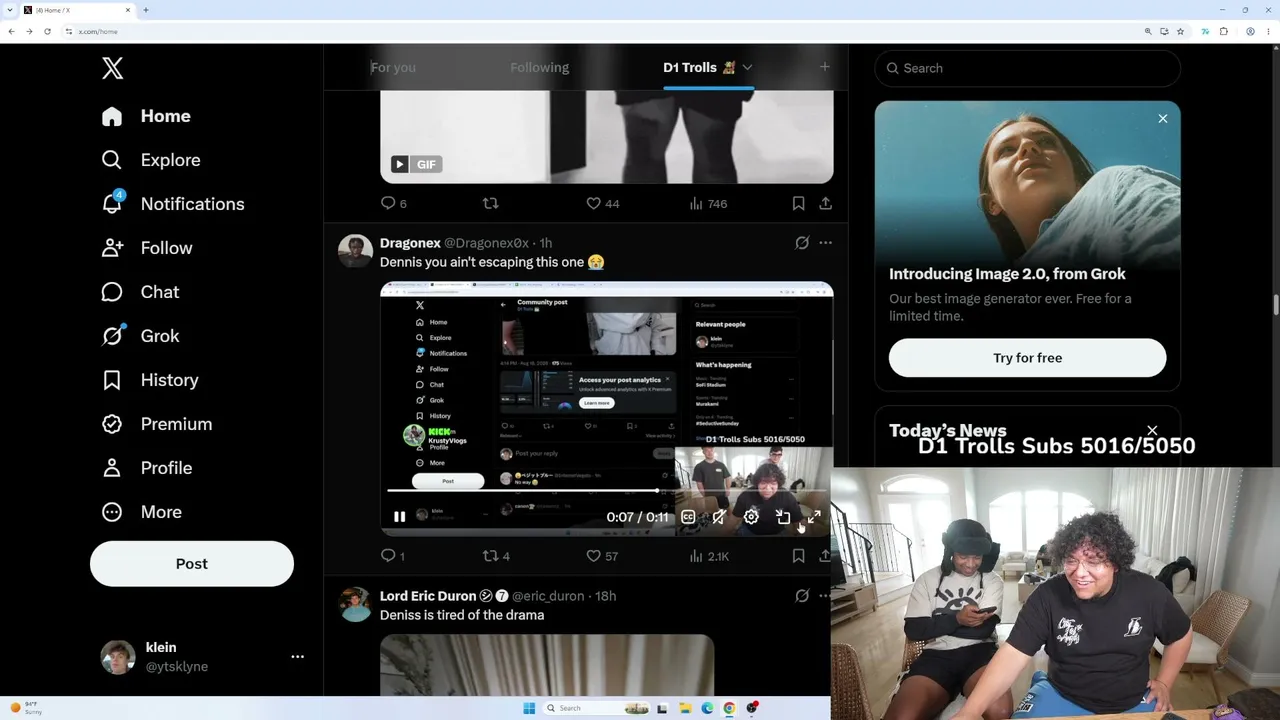Enter fullscreen for the video player
1280x720 pixels.
pyautogui.click(x=814, y=517)
